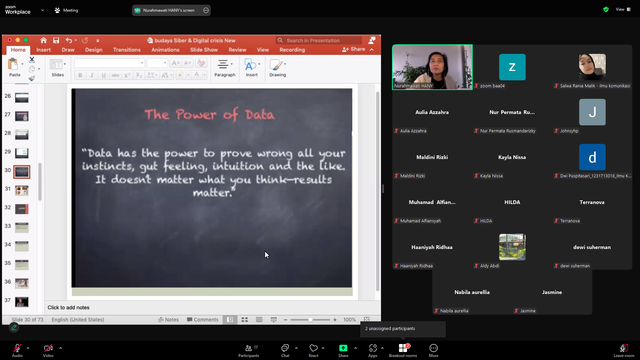The width and height of the screenshot is (640, 360).
Task: Click the Redo icon in title bar
Action: [85, 40]
